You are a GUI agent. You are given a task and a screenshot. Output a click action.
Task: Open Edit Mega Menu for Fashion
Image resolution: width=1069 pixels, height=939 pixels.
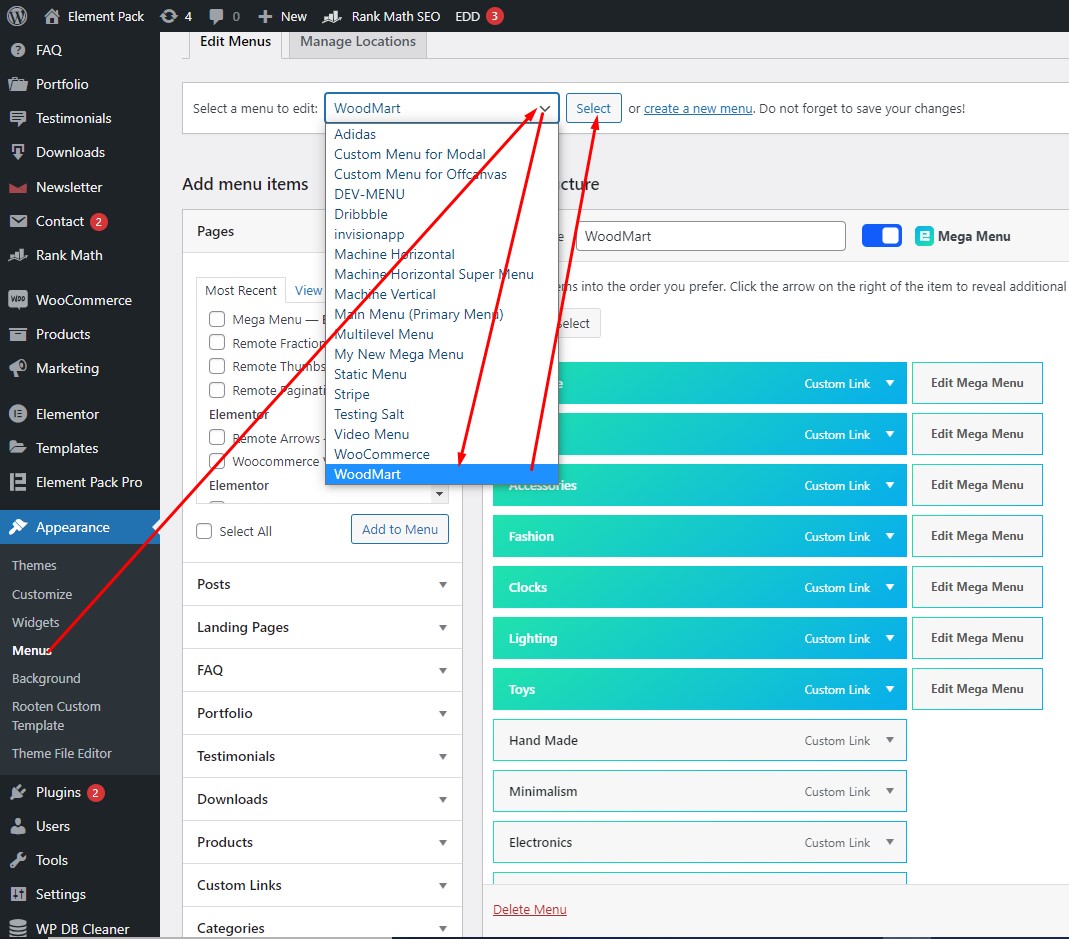(976, 535)
